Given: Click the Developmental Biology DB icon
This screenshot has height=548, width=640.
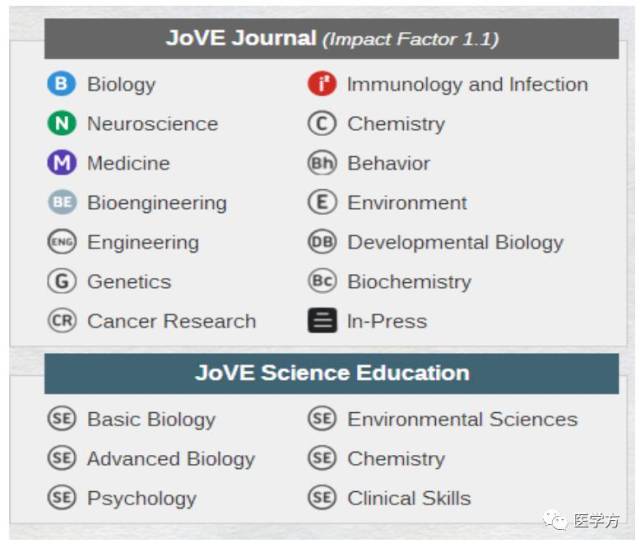Looking at the screenshot, I should pyautogui.click(x=322, y=242).
